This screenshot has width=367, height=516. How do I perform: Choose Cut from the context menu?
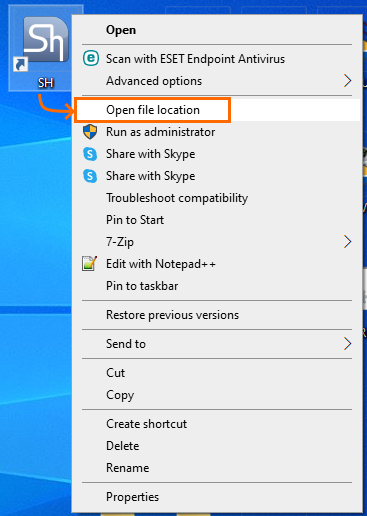[x=116, y=373]
